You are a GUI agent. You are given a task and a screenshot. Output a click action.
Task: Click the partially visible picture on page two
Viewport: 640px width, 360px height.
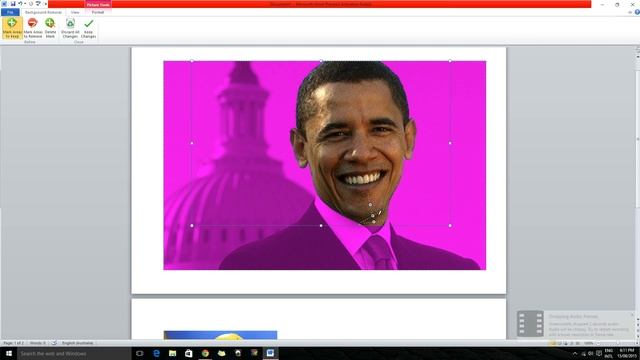pyautogui.click(x=220, y=335)
